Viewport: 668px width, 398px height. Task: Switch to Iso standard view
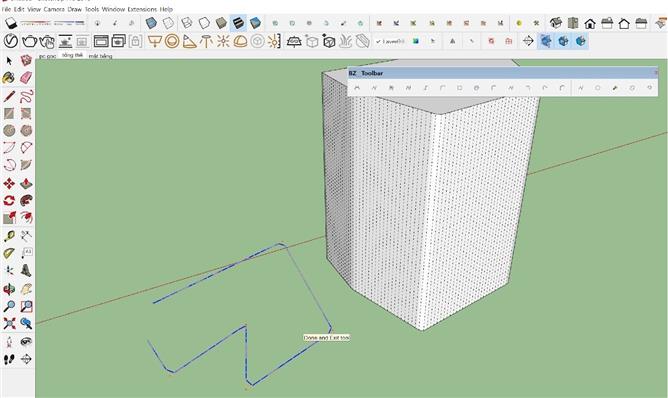555,23
